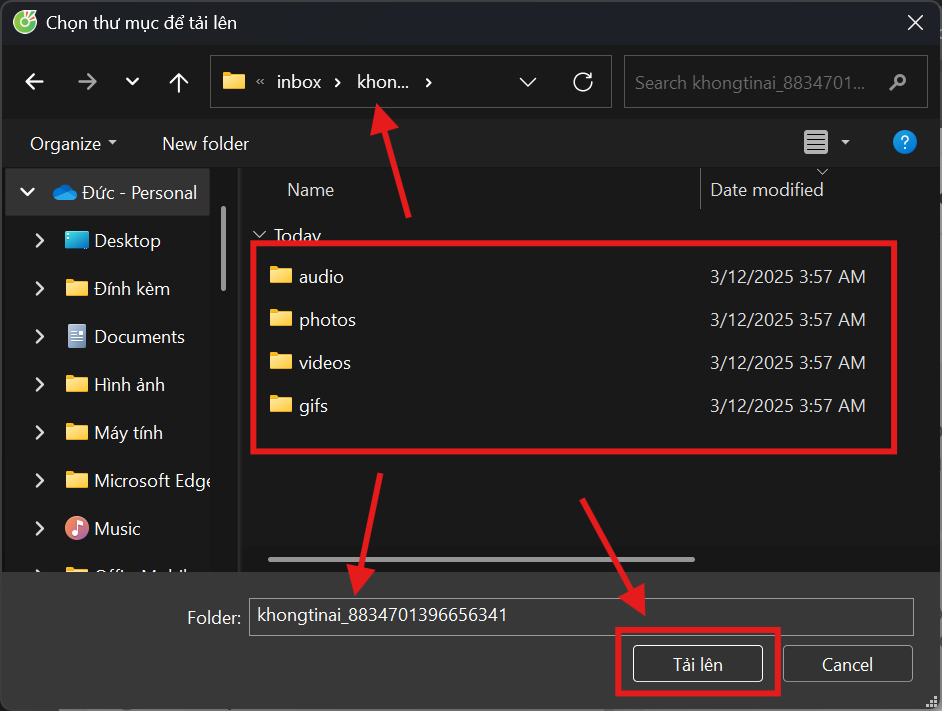The height and width of the screenshot is (711, 942).
Task: Open the recent locations chevron
Action: point(132,82)
